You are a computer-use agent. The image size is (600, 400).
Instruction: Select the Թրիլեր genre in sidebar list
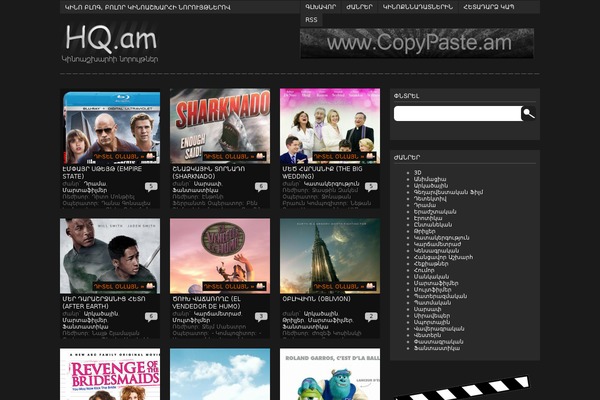(424, 231)
